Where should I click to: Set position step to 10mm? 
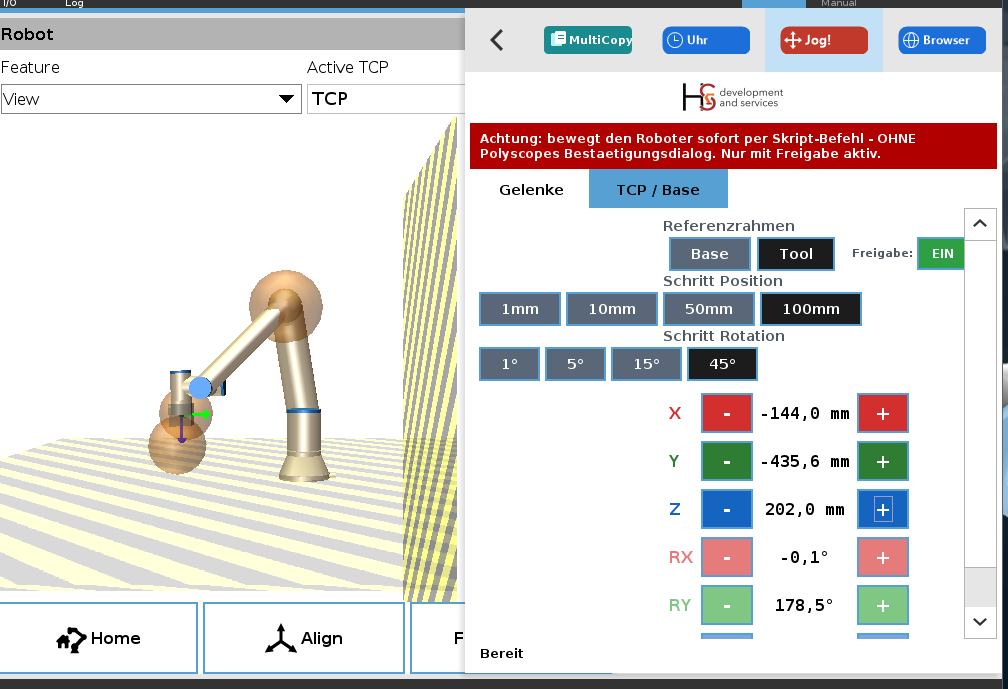tap(612, 309)
